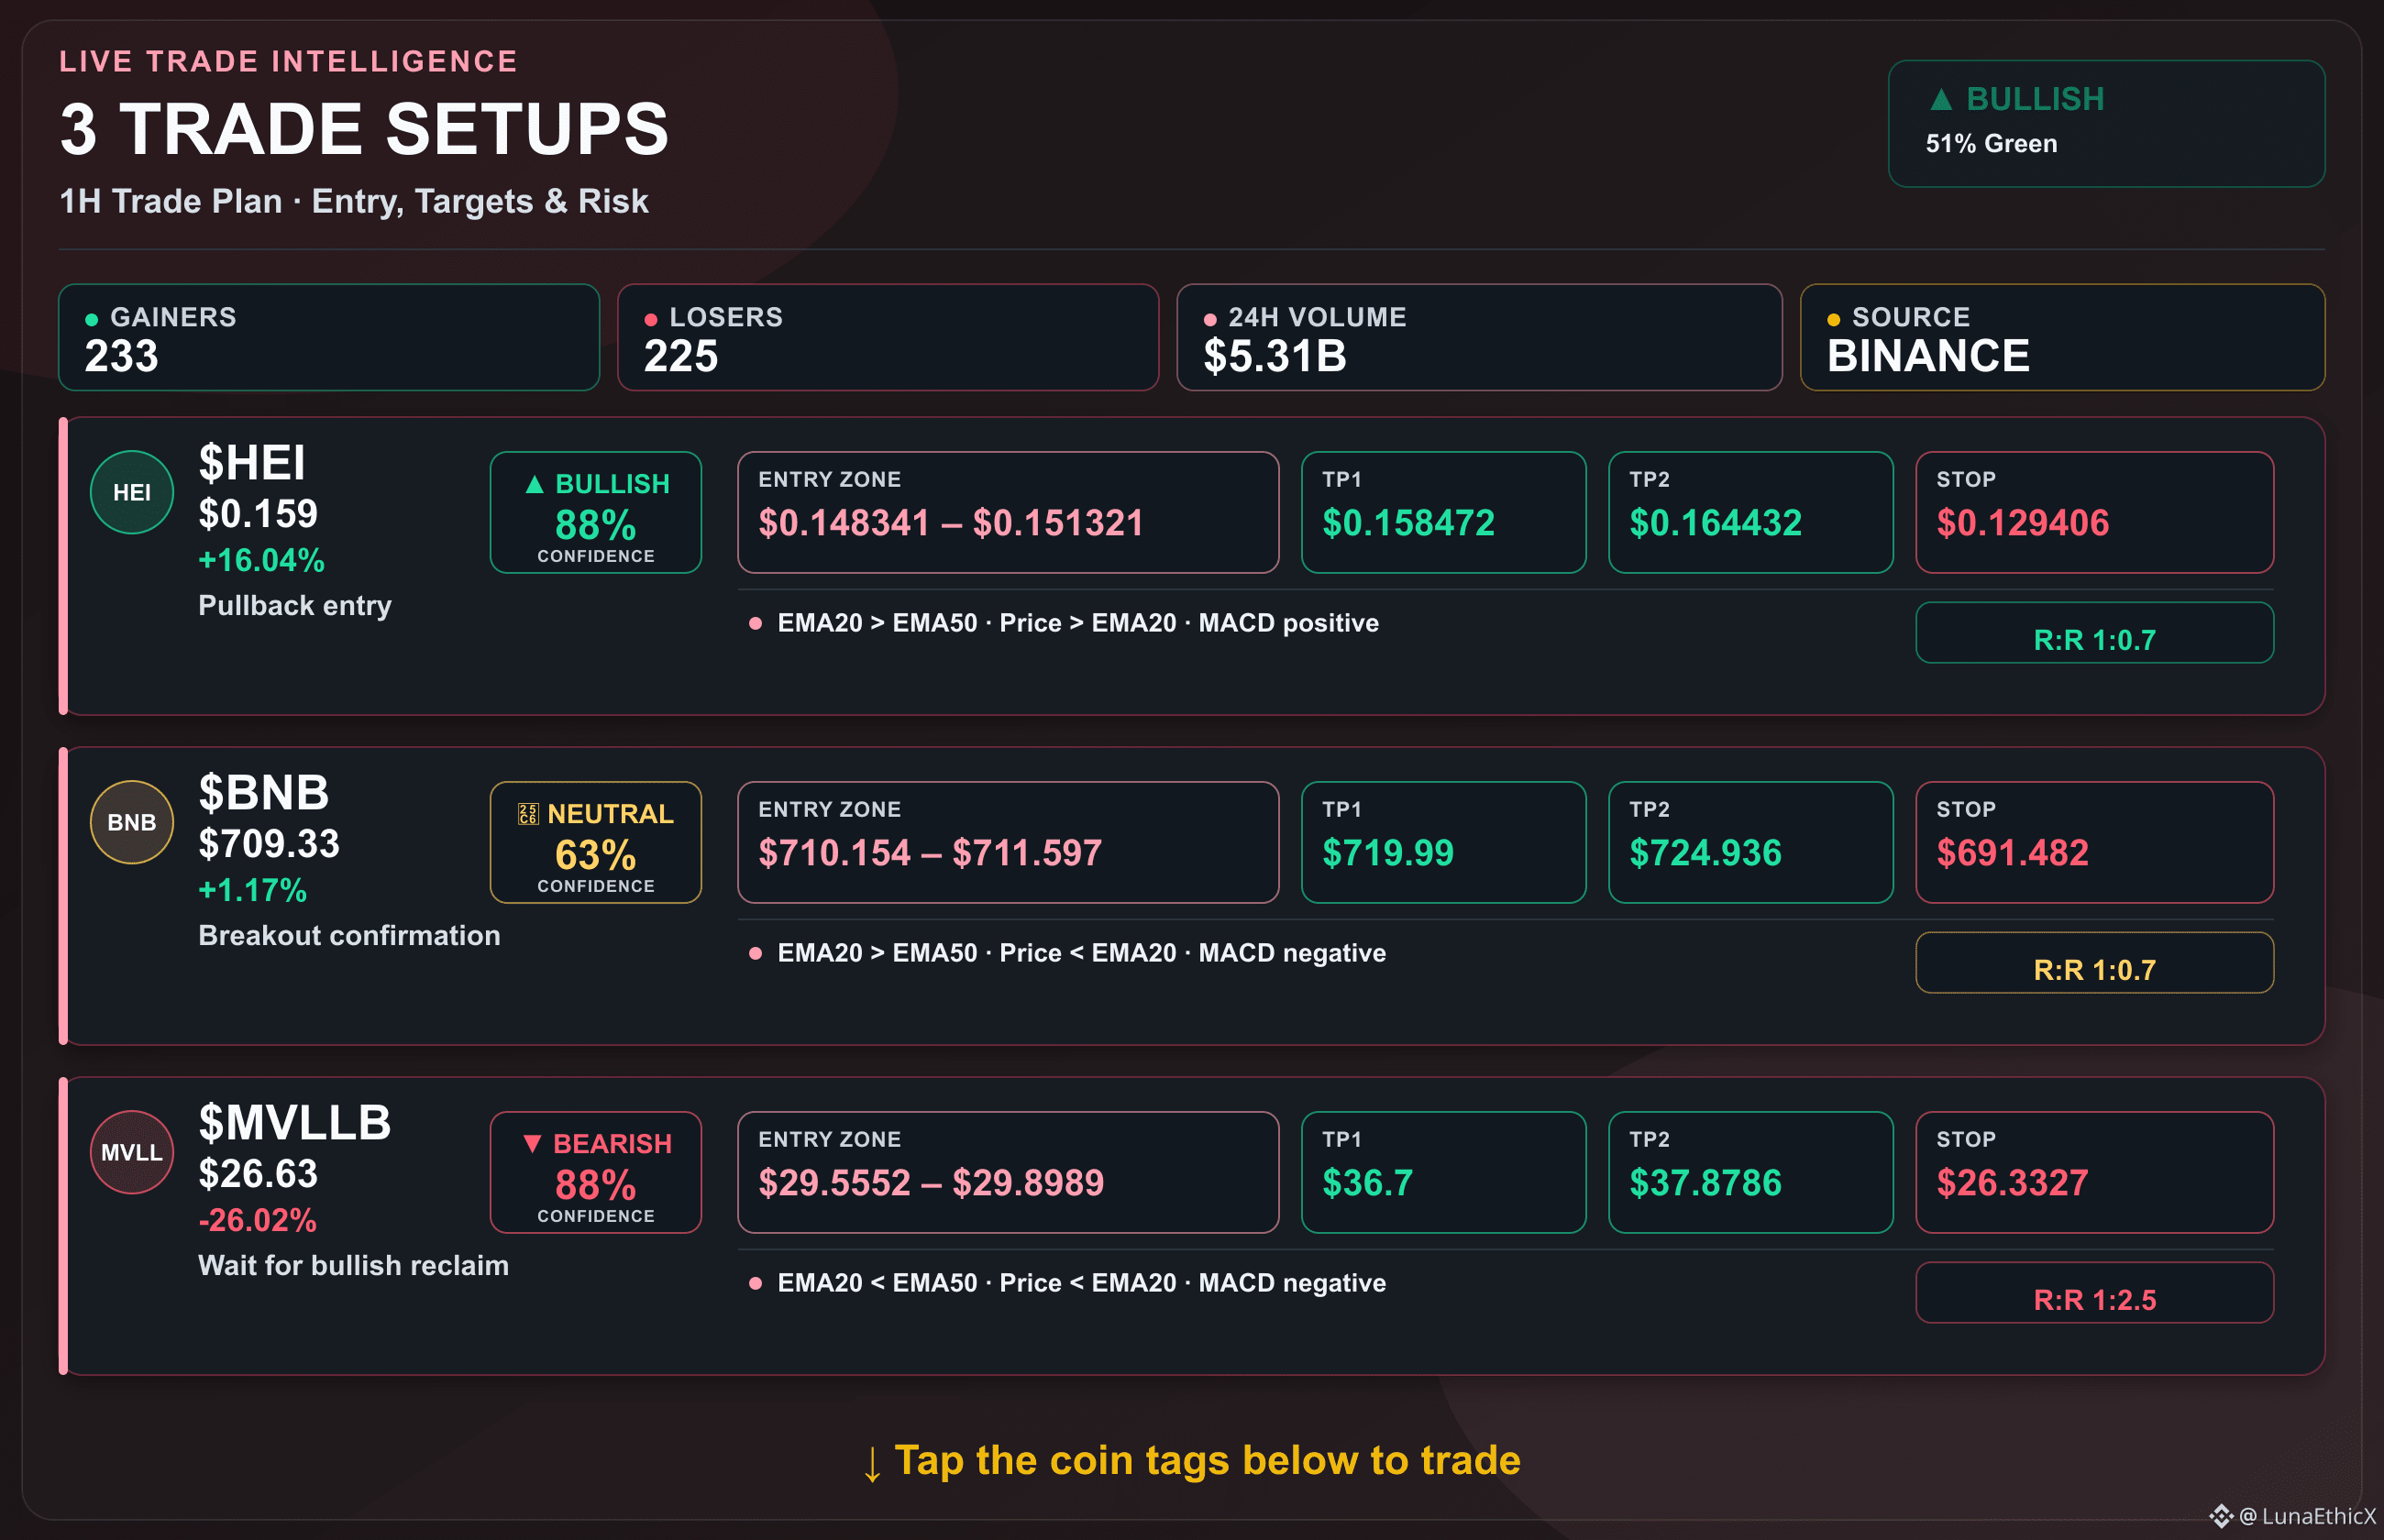
Task: Click BNB change +1.17%
Action: click(253, 890)
